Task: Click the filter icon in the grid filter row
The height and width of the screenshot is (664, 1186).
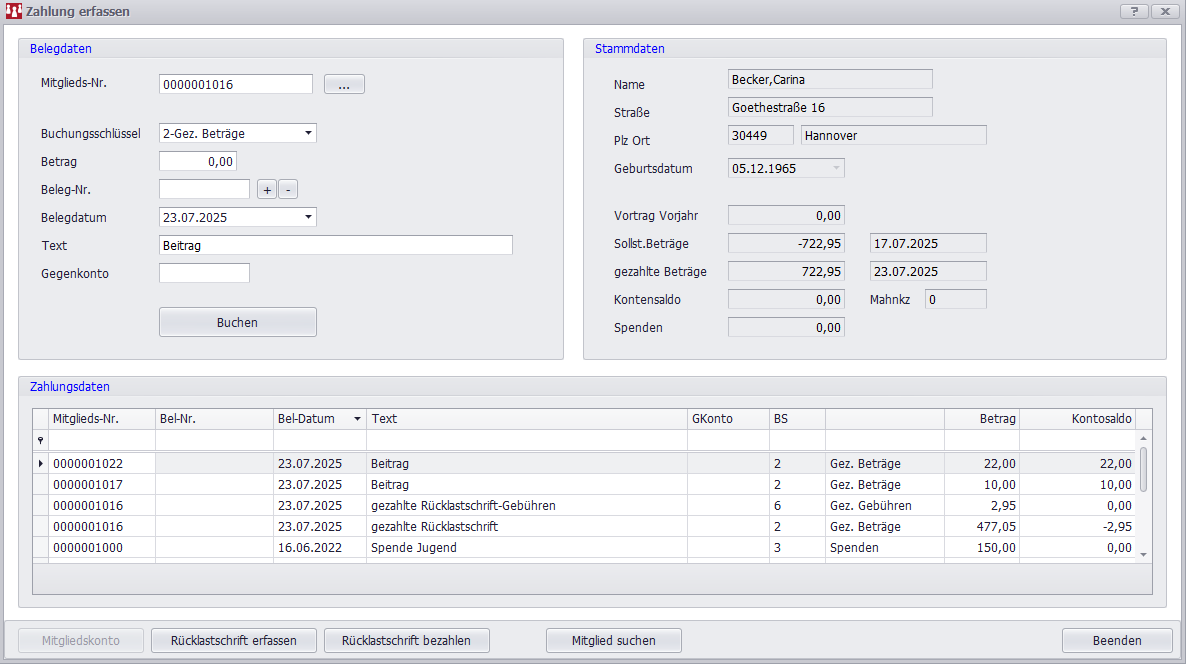Action: click(x=41, y=440)
